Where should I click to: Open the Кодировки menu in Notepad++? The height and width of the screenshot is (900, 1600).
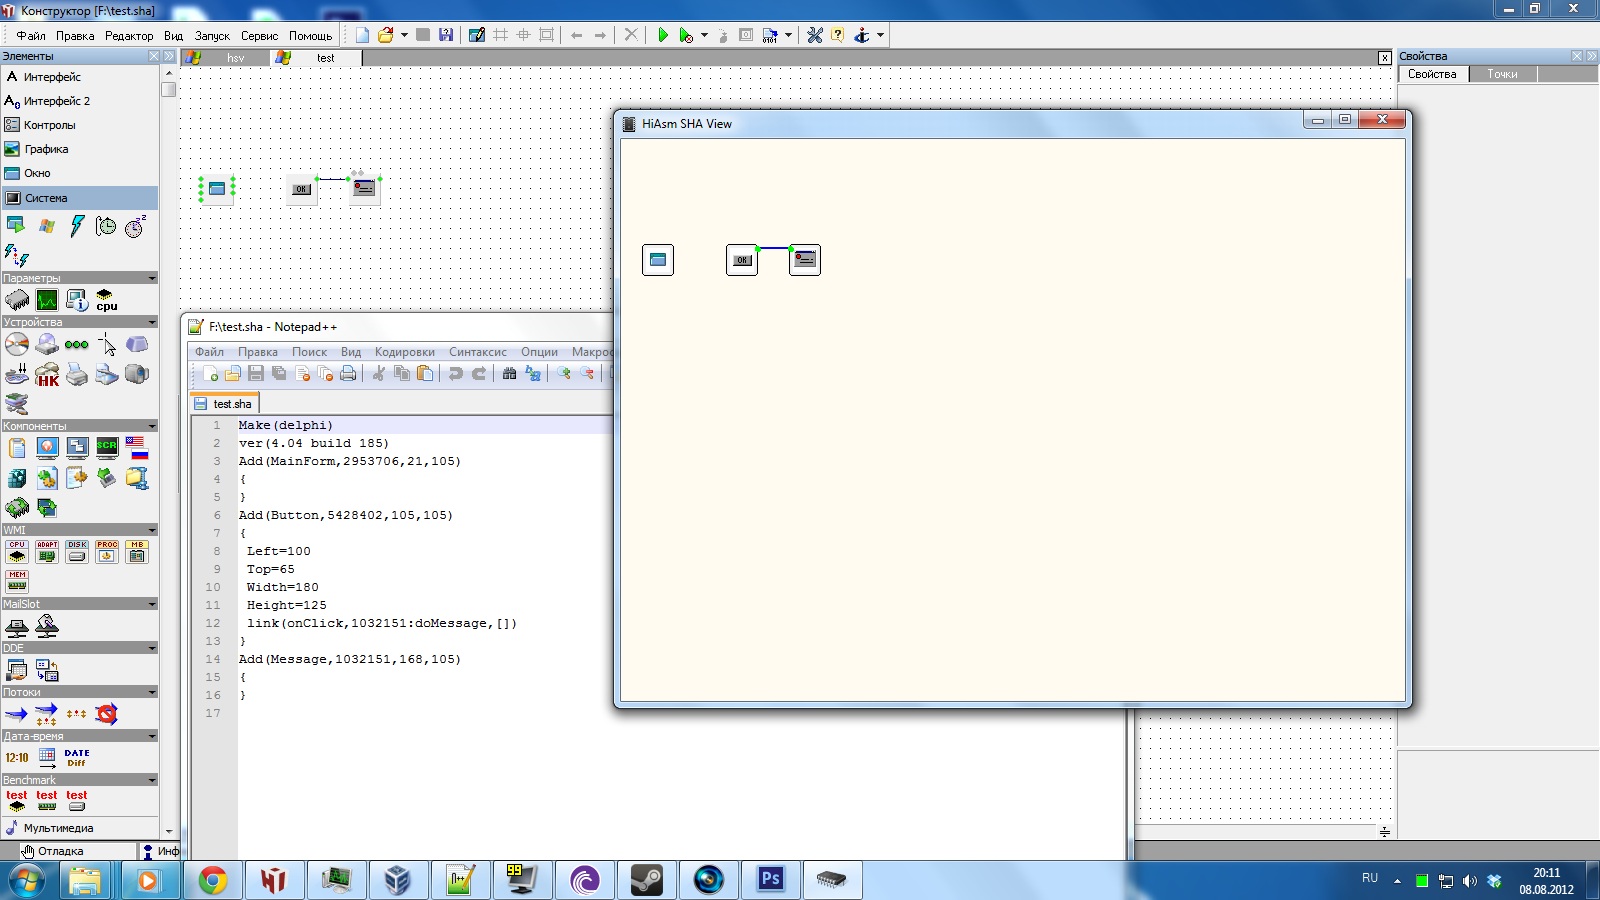point(404,352)
